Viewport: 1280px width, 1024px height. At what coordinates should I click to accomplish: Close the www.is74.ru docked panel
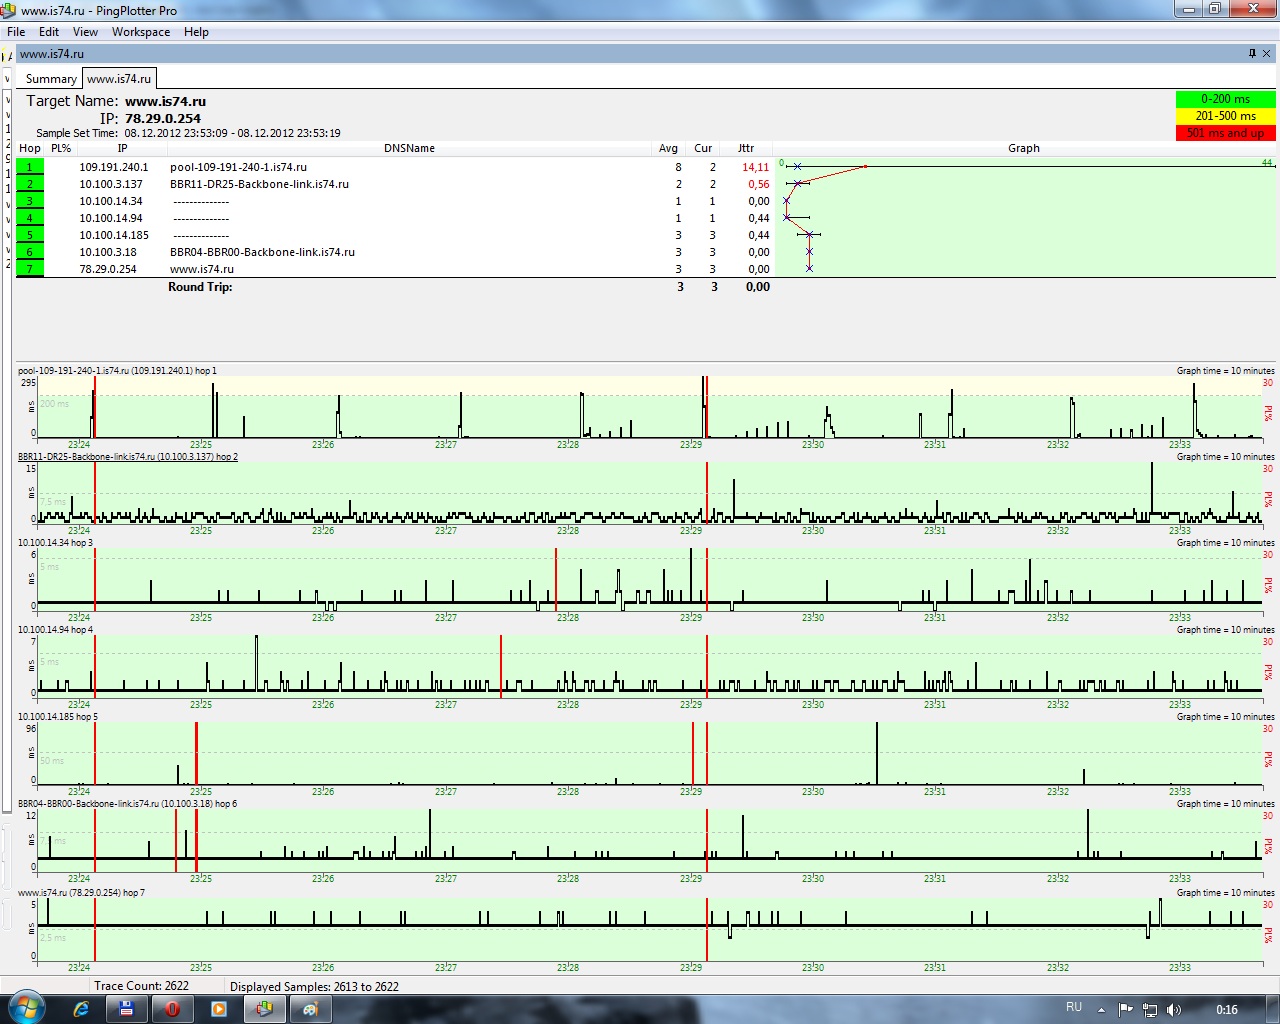coord(1267,54)
